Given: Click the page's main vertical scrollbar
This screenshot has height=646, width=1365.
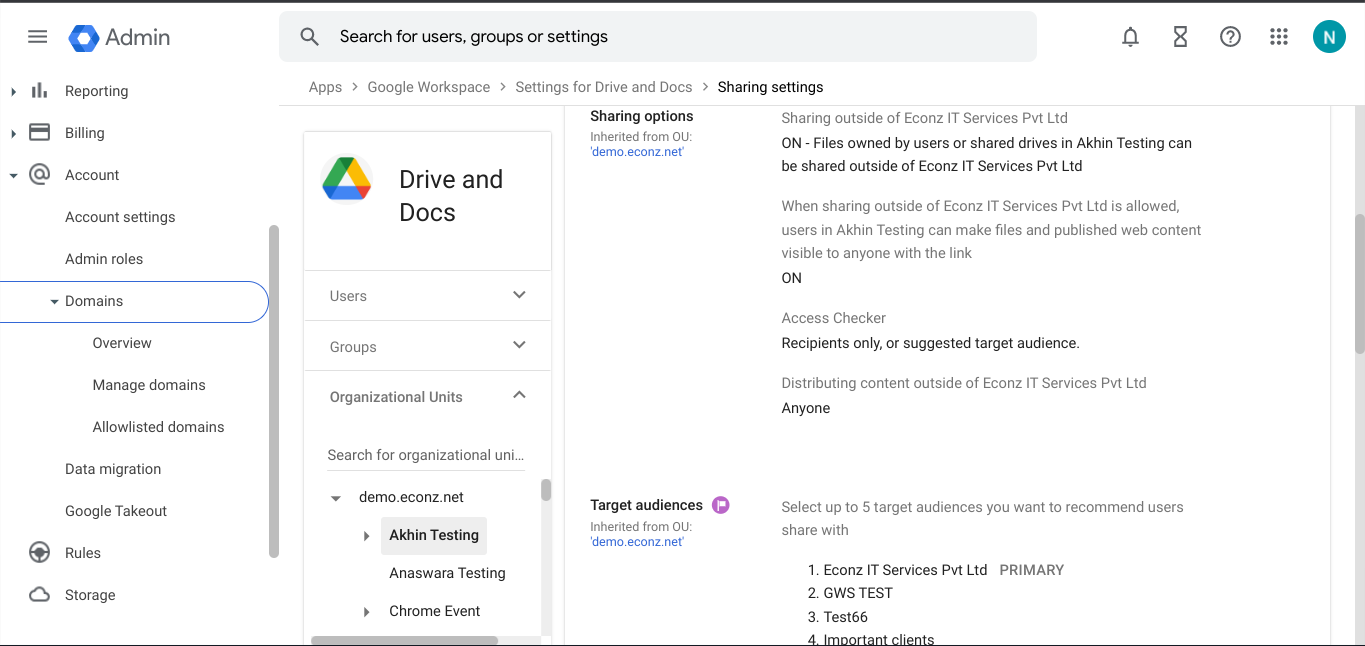Looking at the screenshot, I should pos(1359,283).
